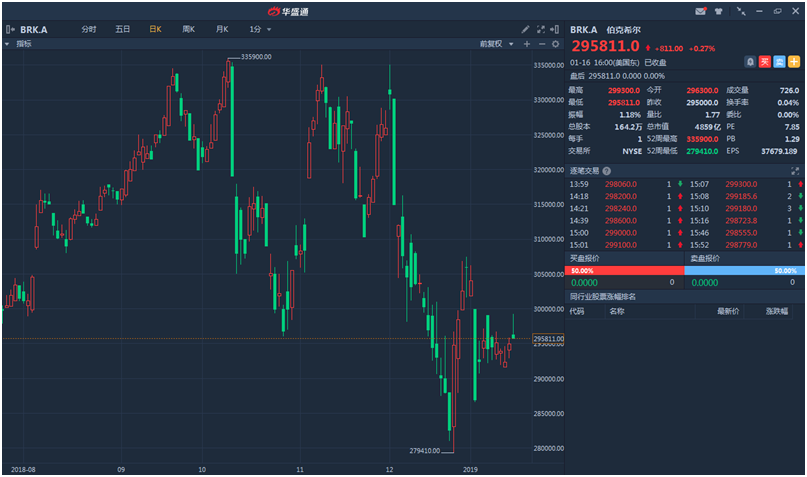Open help icon beside 逐笔交易

pos(606,171)
